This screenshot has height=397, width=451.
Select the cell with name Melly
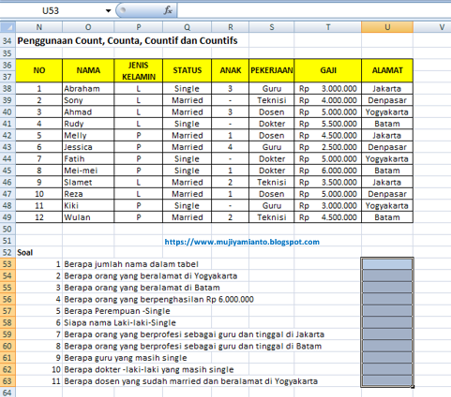click(88, 135)
